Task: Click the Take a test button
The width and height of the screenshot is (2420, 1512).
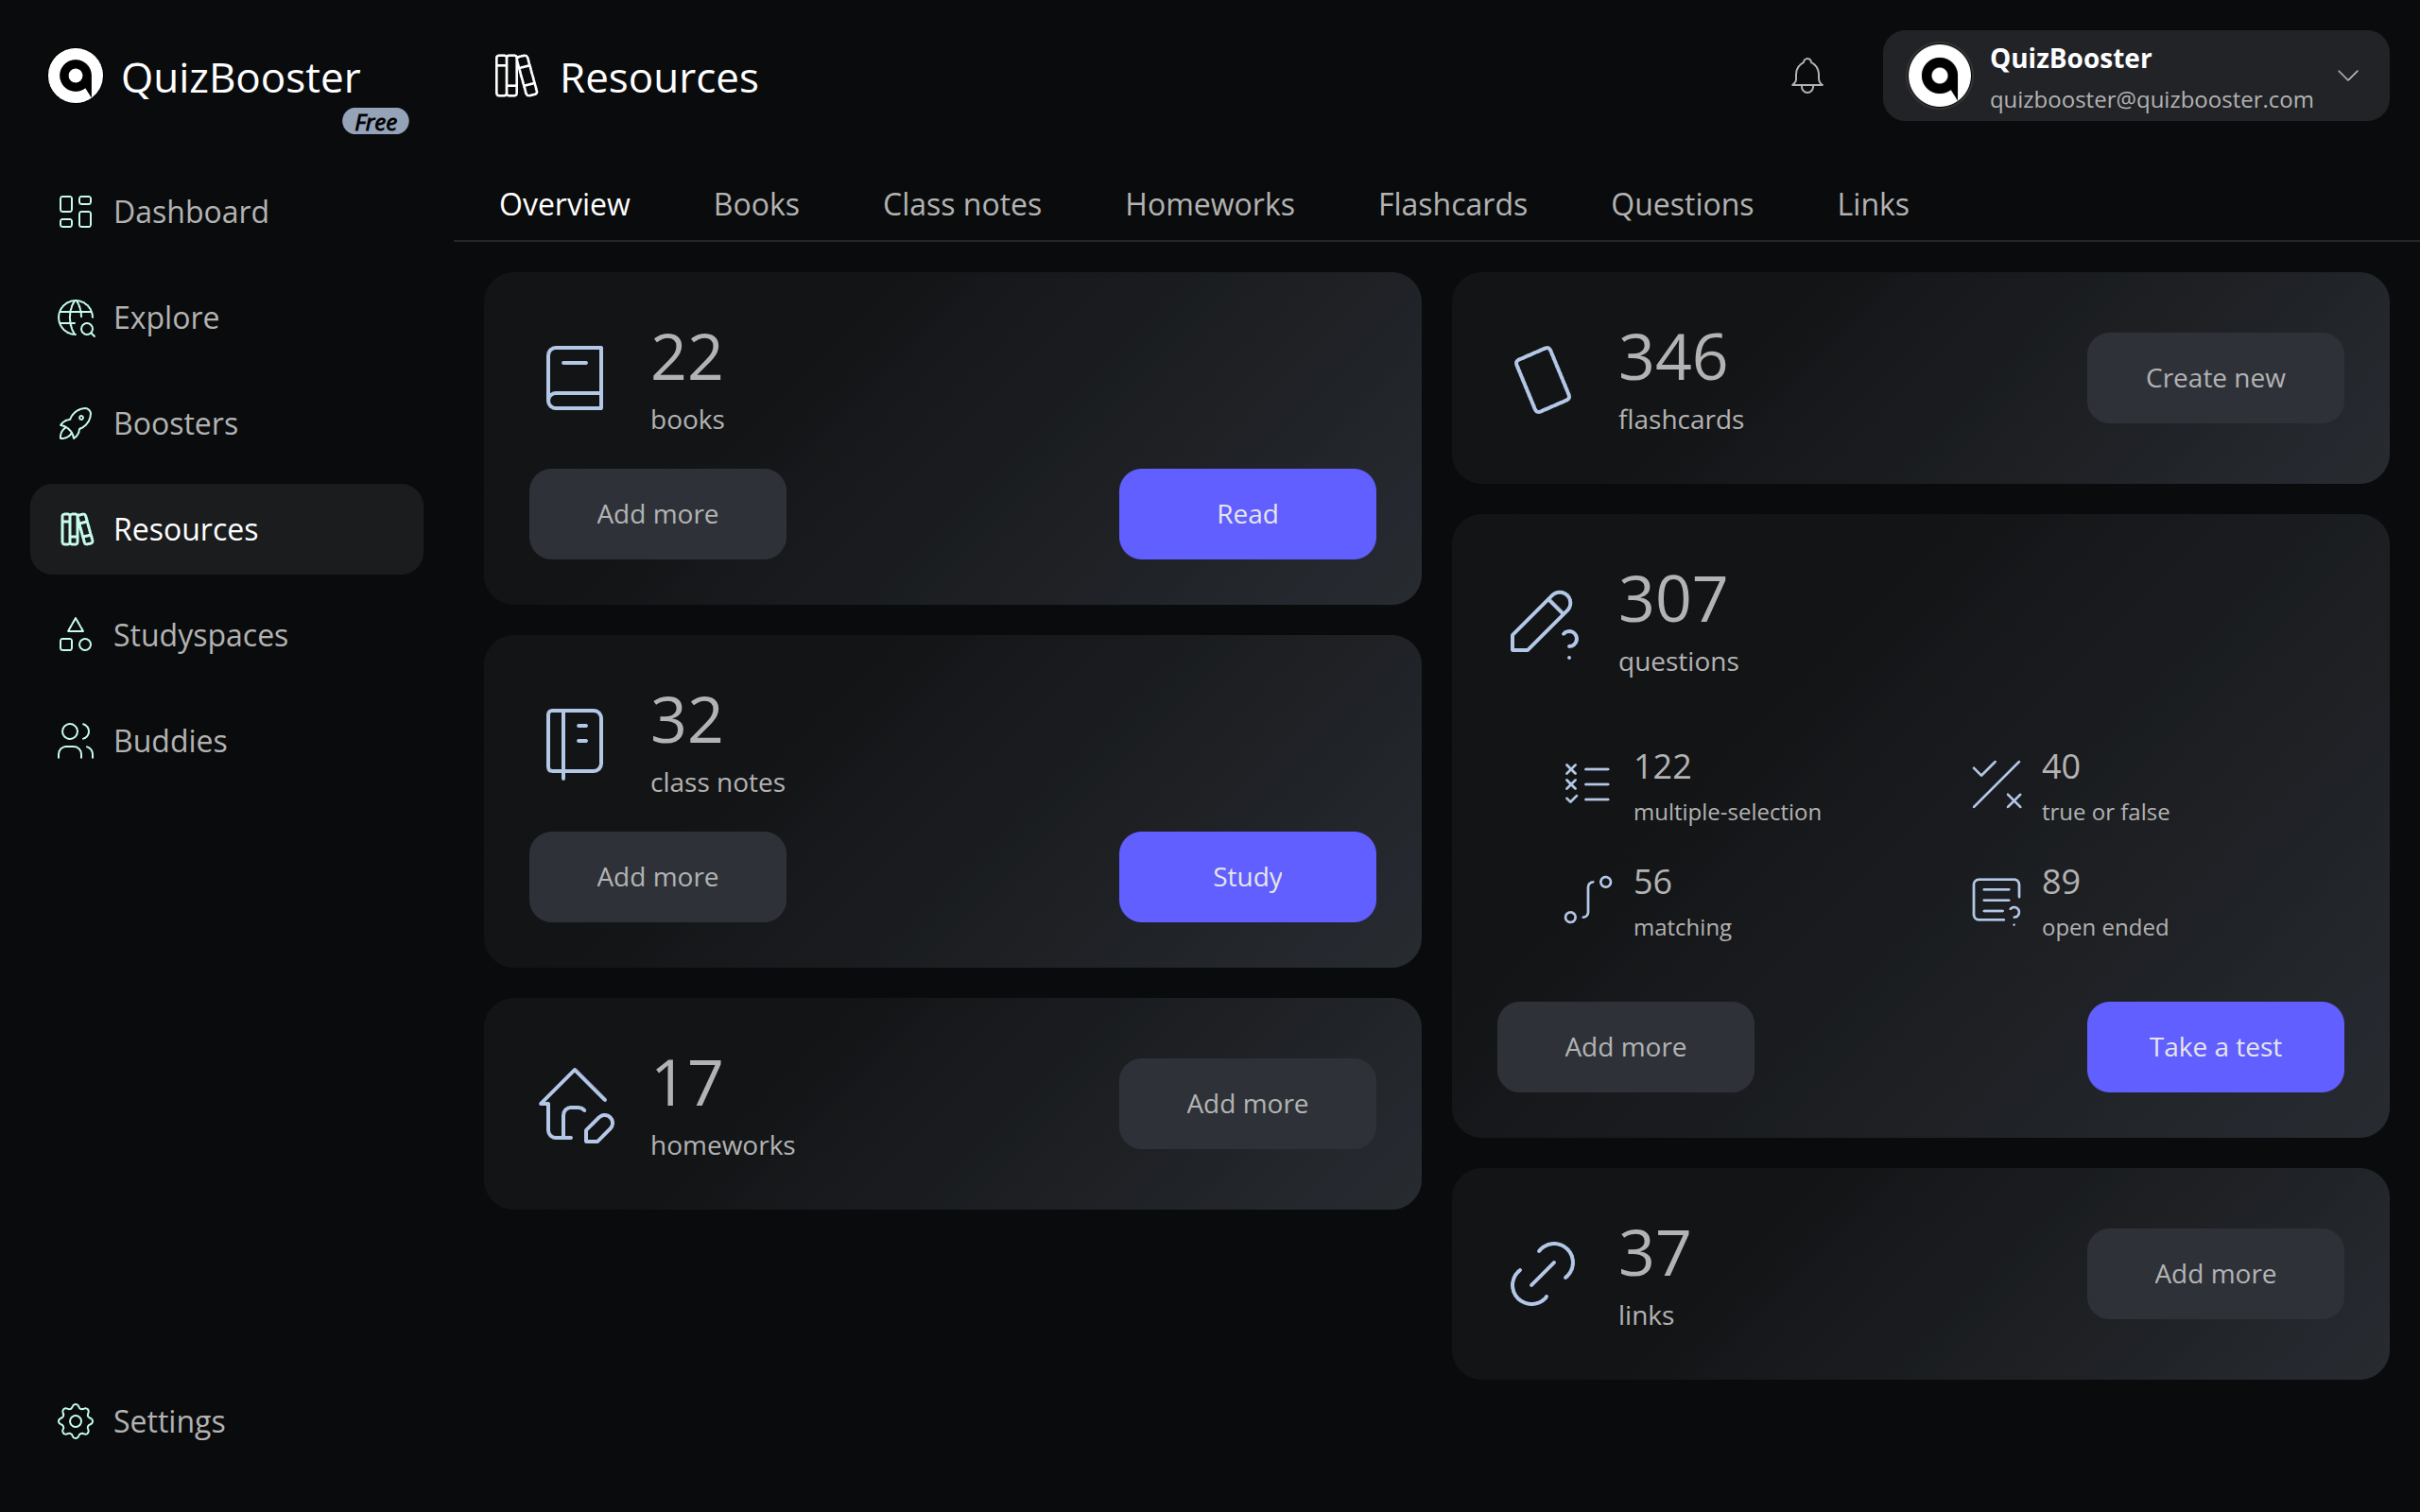Action: (2215, 1047)
